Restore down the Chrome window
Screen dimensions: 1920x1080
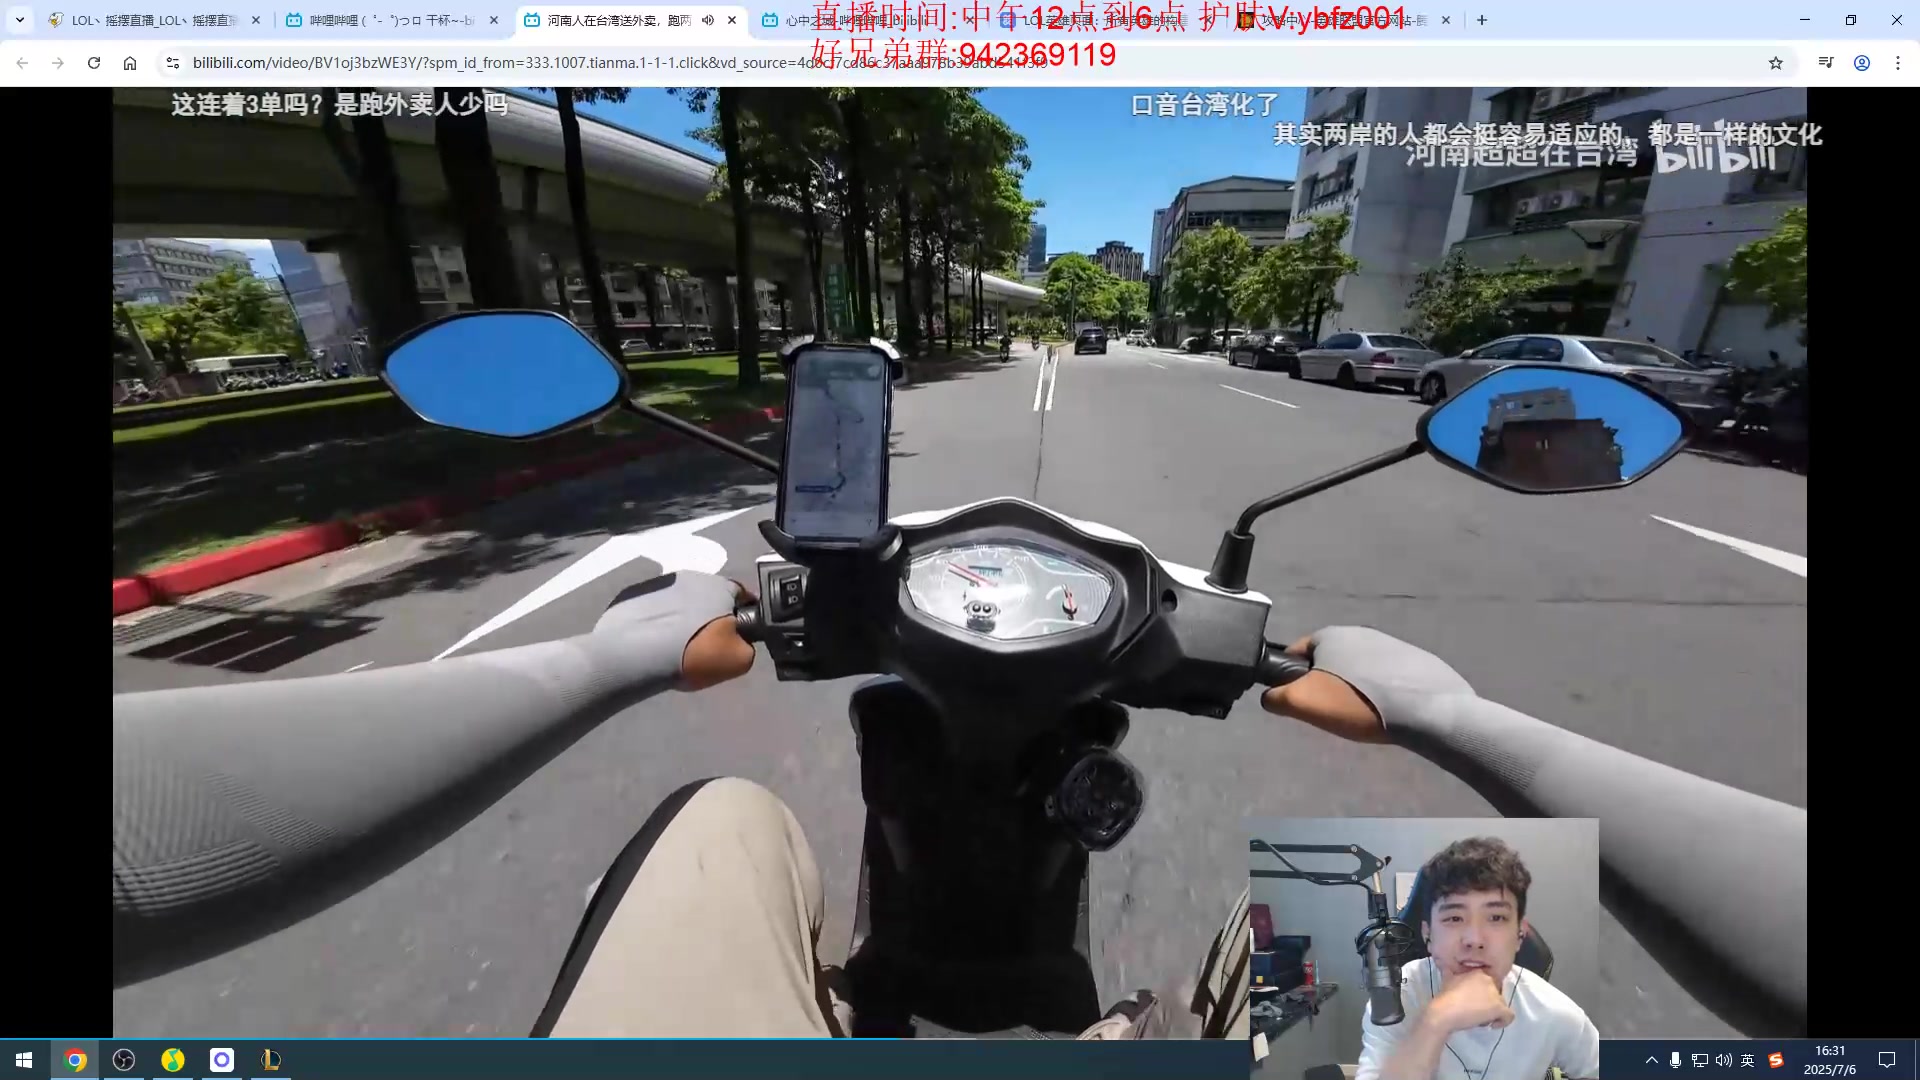tap(1851, 20)
